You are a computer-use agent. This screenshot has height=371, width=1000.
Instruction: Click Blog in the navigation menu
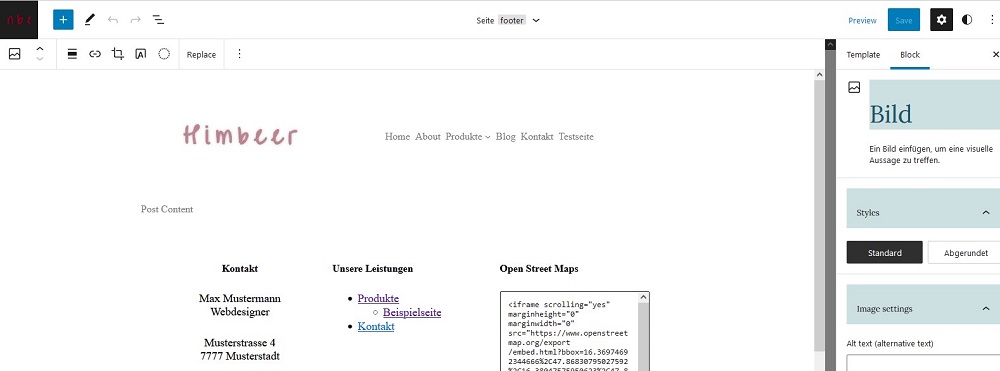505,136
